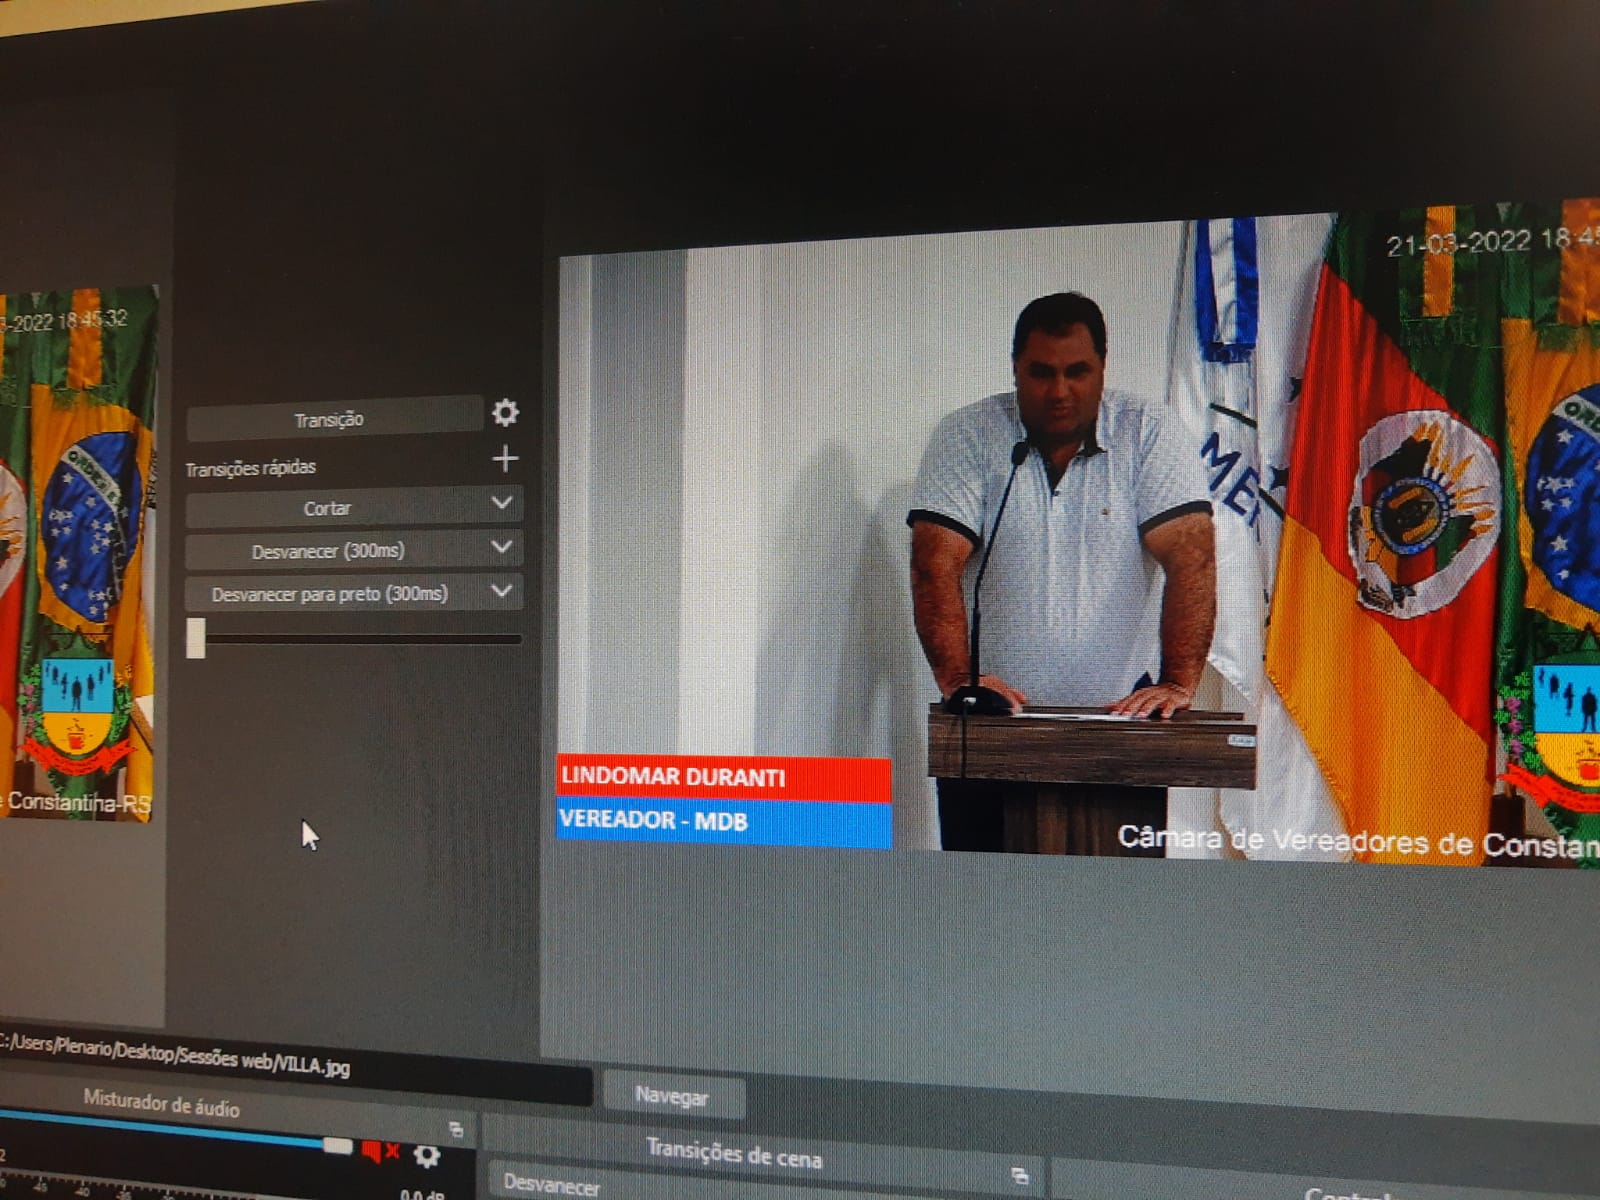Expand Desvanecer para preto (300ms) chevron
Screen dimensions: 1600x1200
point(502,591)
